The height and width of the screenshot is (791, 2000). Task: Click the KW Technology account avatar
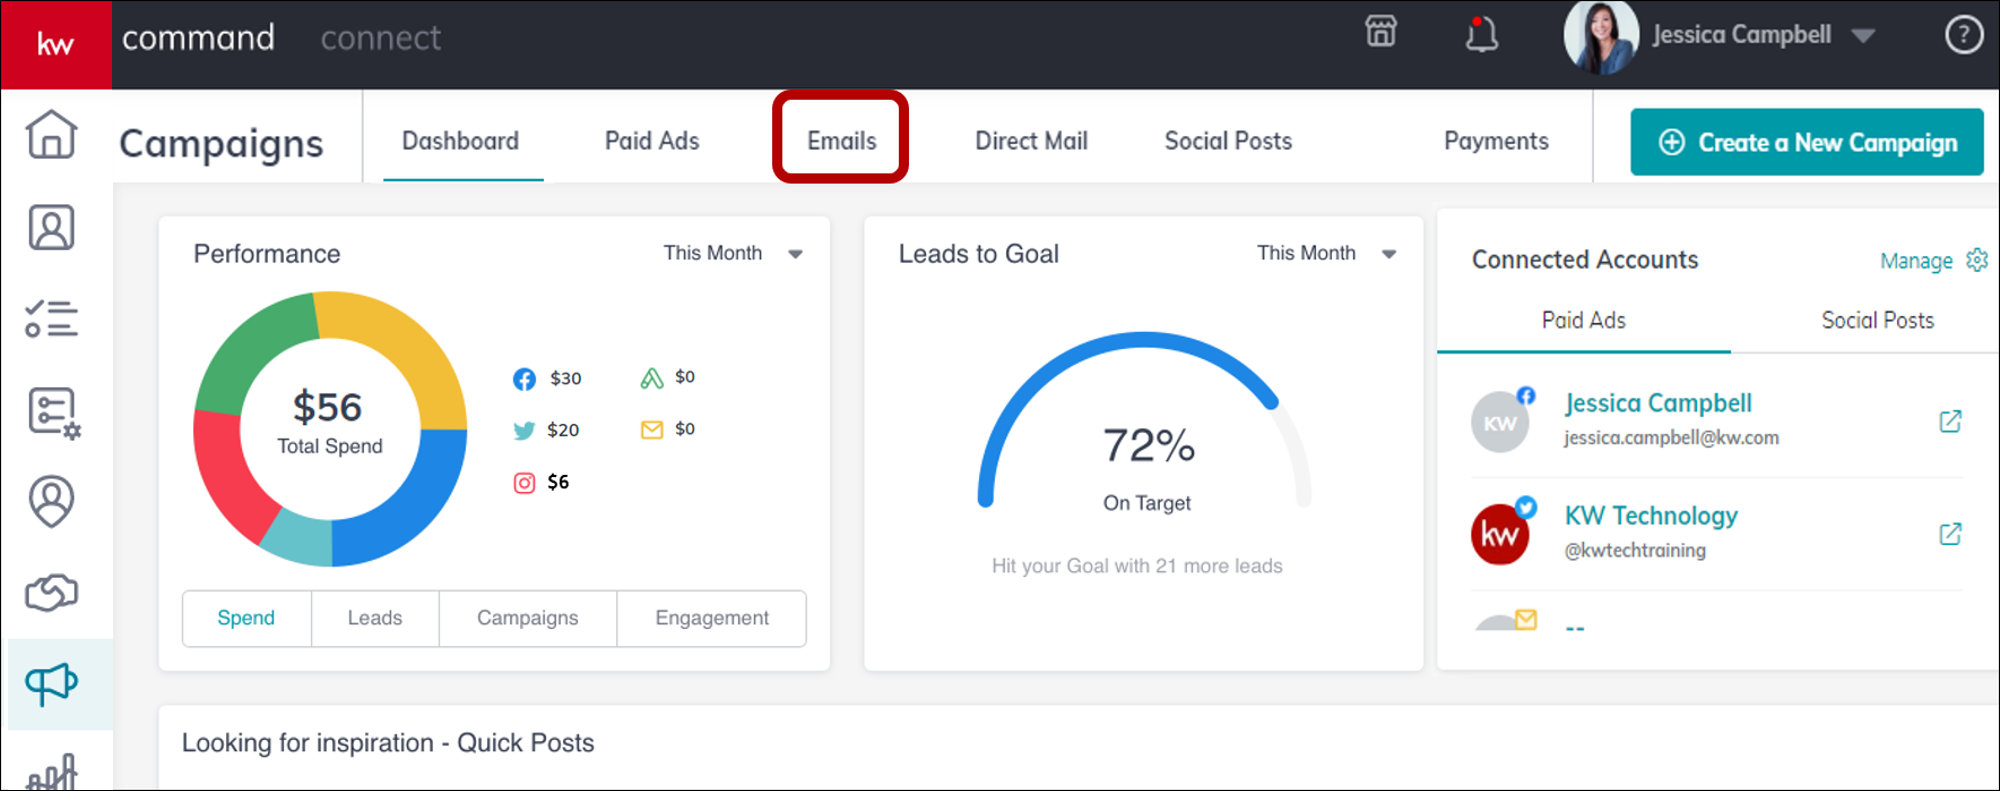click(x=1500, y=534)
